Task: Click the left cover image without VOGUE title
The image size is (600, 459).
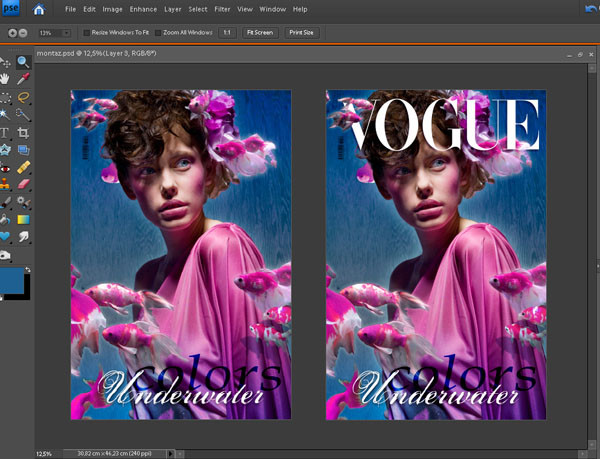Action: click(x=181, y=255)
